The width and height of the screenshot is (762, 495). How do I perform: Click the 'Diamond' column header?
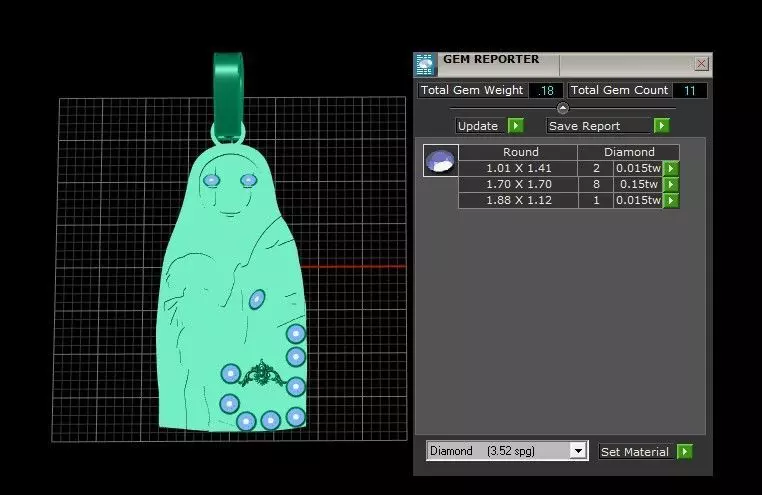coord(629,152)
